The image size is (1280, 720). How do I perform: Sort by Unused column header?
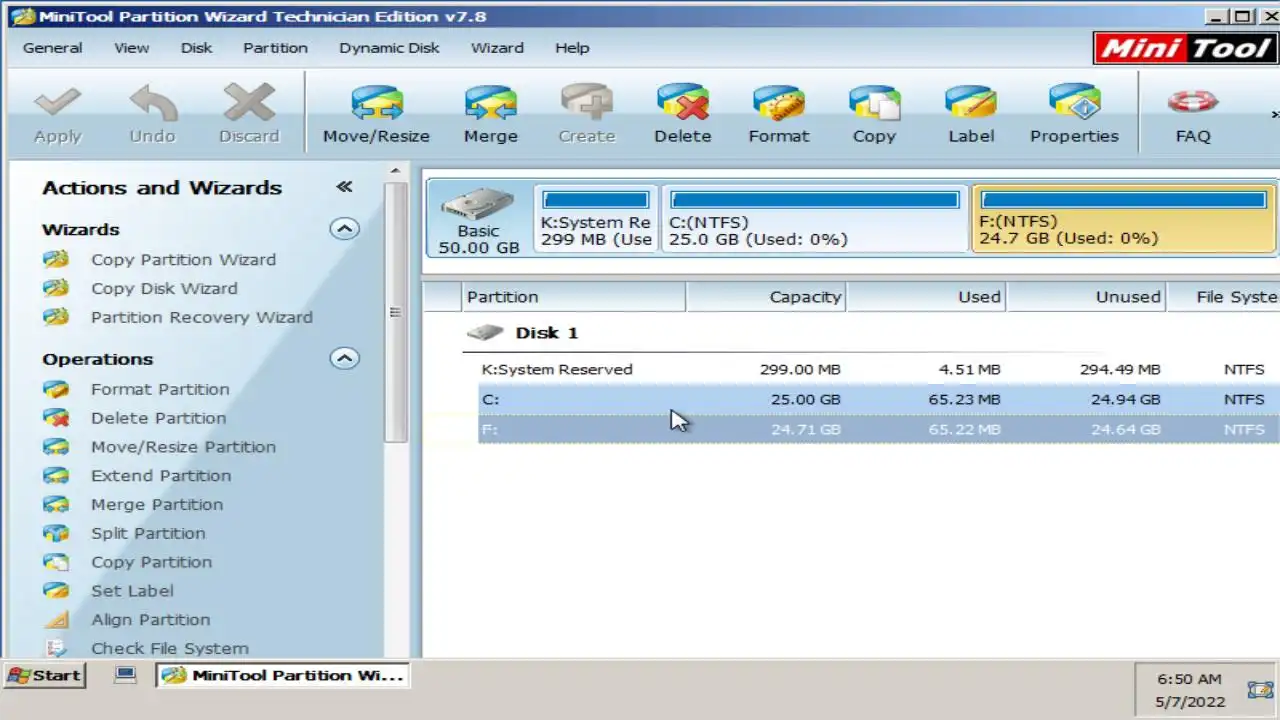(x=1086, y=297)
